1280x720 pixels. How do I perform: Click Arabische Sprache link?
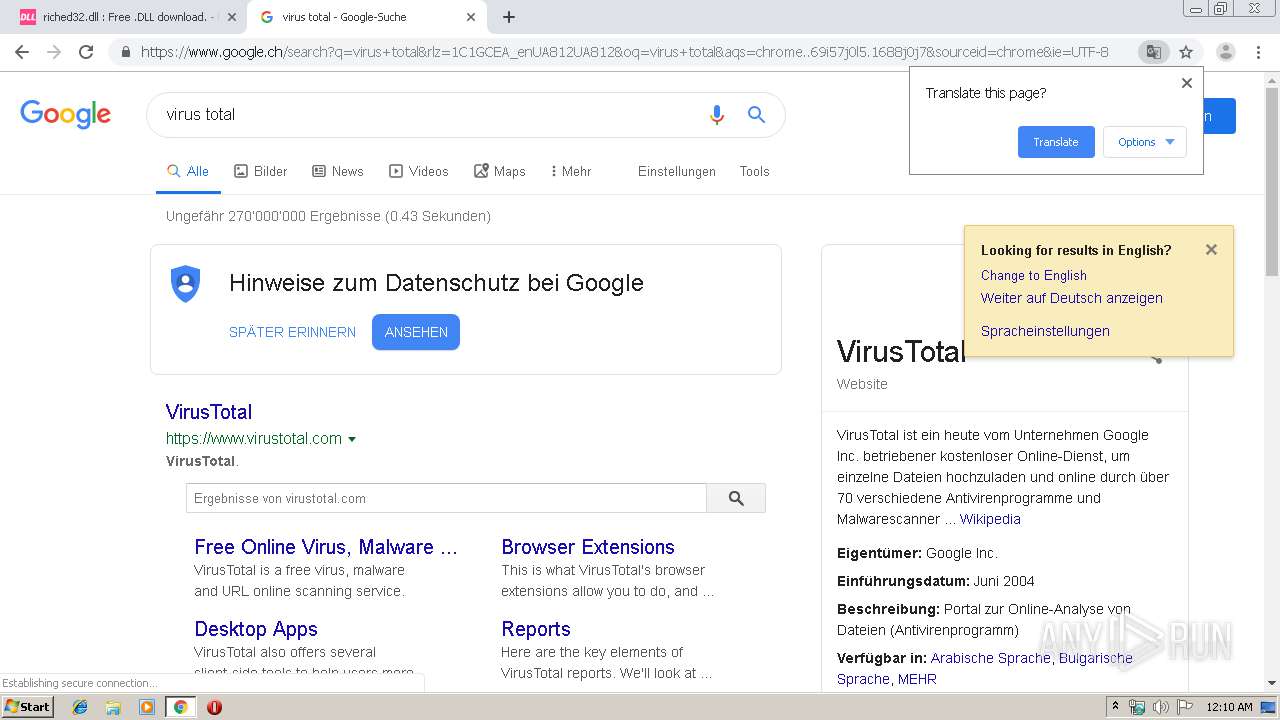(x=991, y=658)
